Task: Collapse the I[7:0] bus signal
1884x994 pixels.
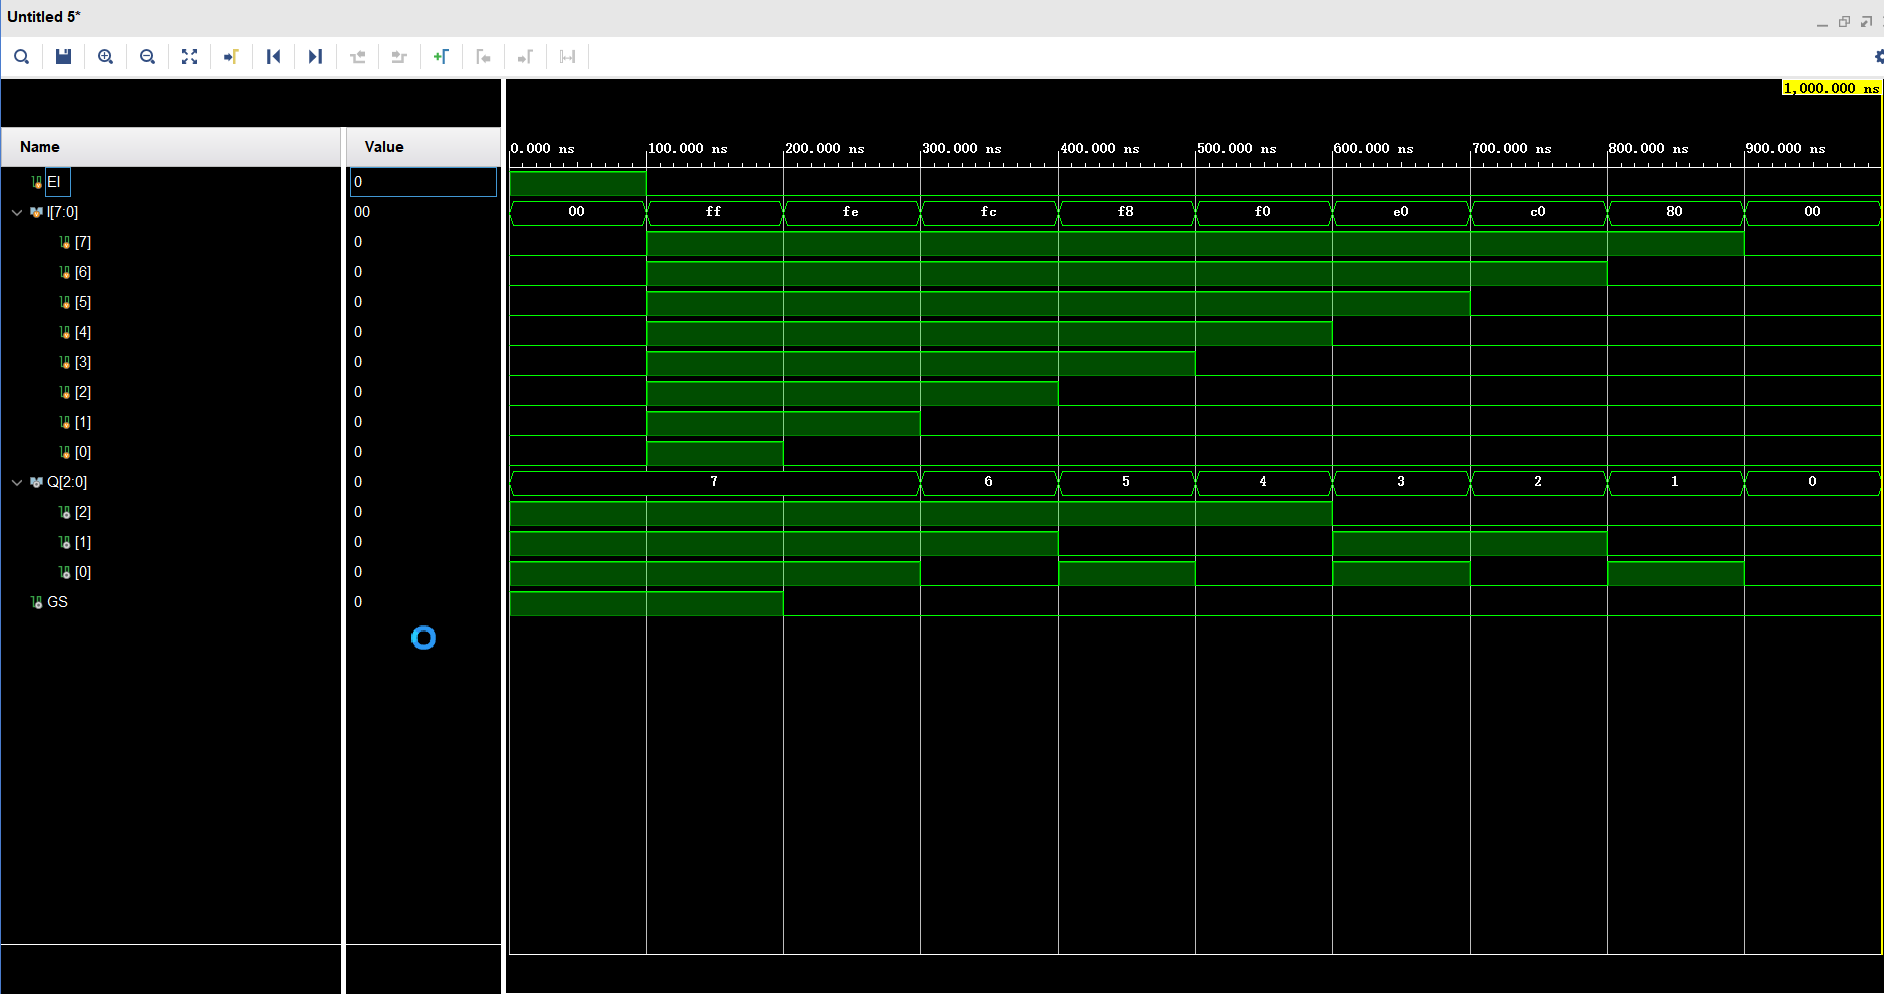Action: [x=17, y=212]
